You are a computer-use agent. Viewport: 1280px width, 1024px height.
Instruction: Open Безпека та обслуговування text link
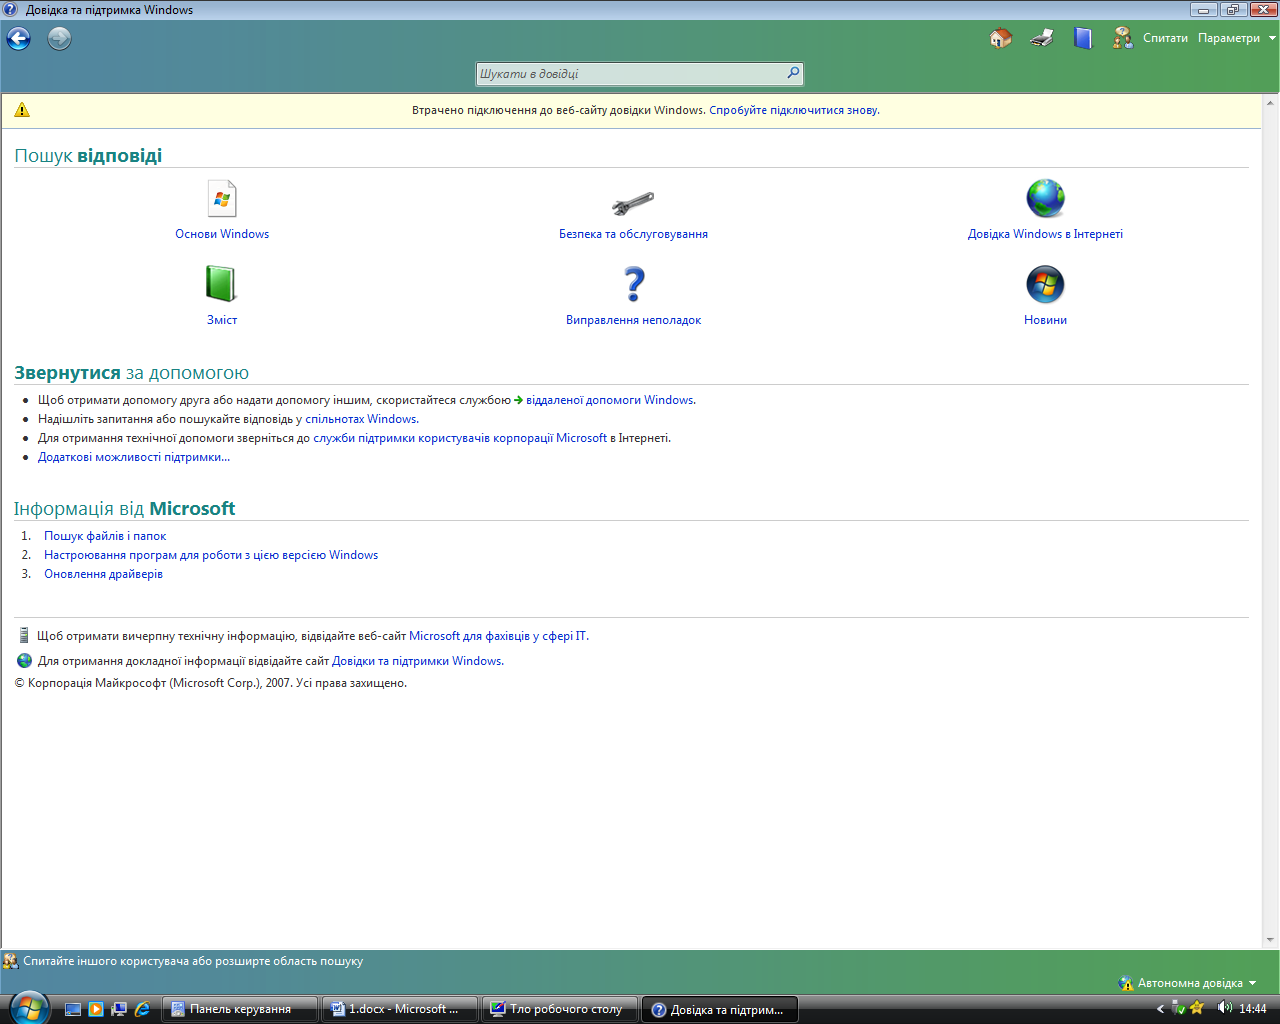[633, 234]
